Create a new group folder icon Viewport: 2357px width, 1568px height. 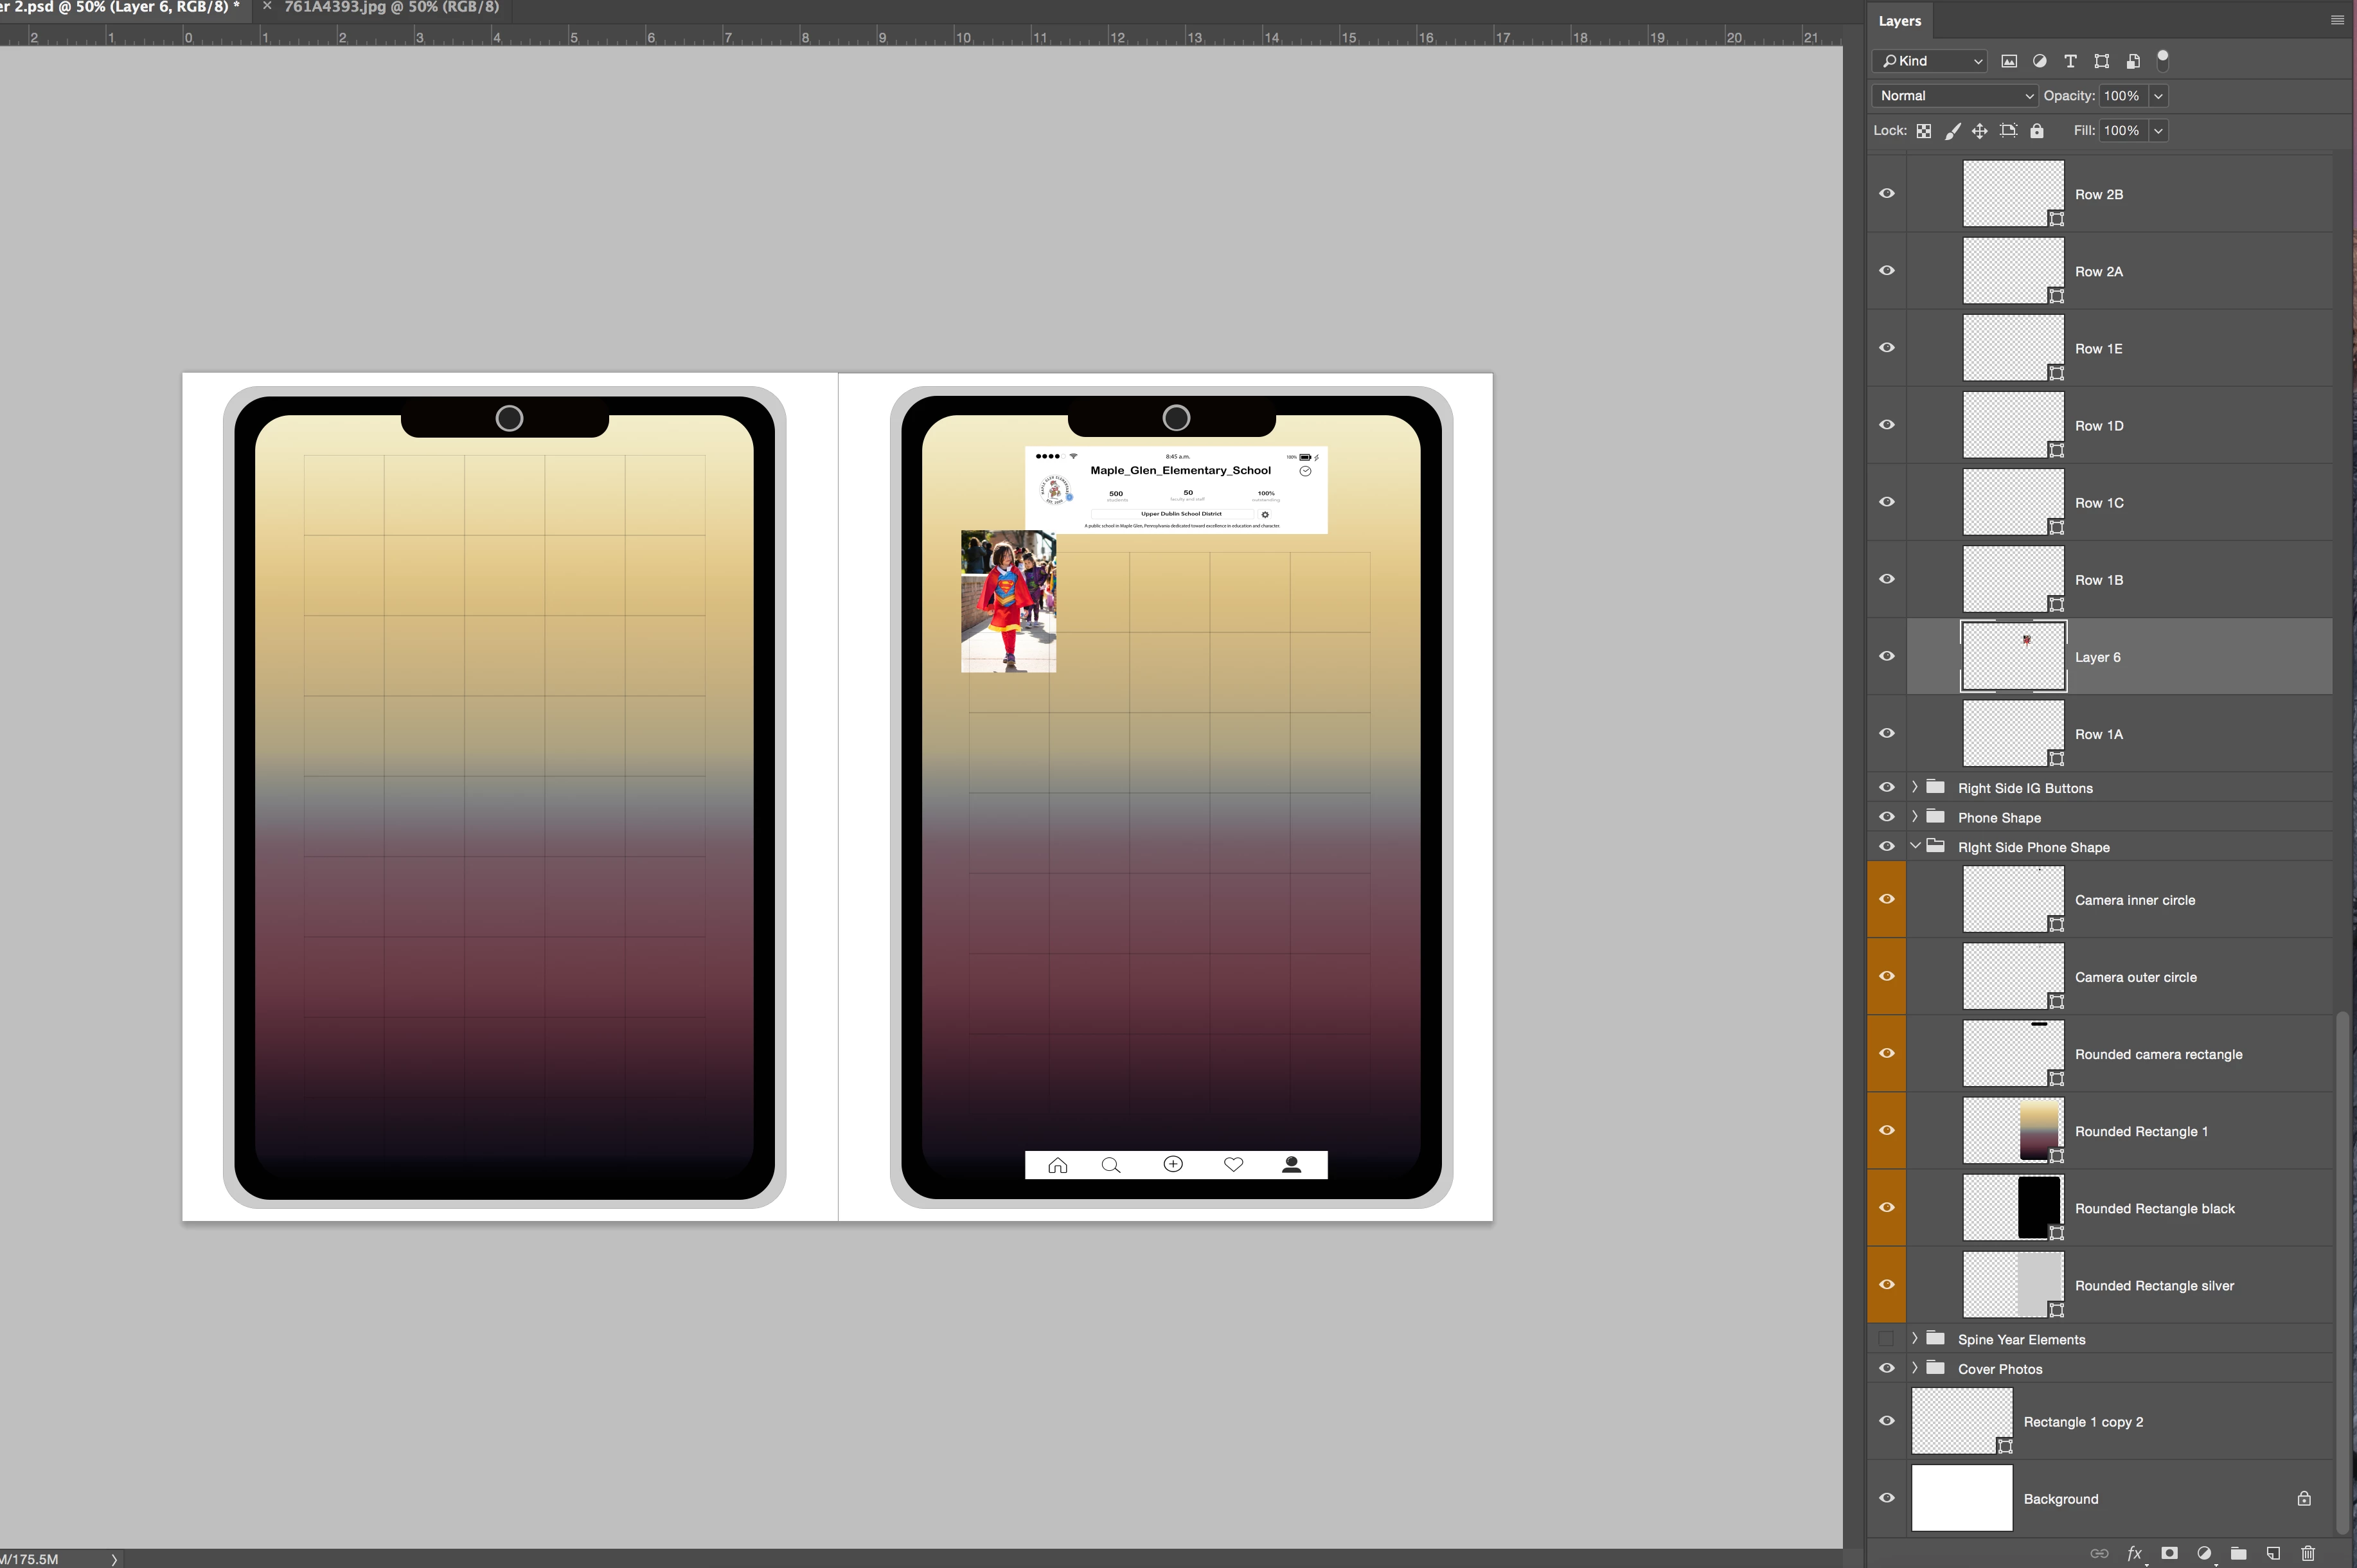2238,1553
